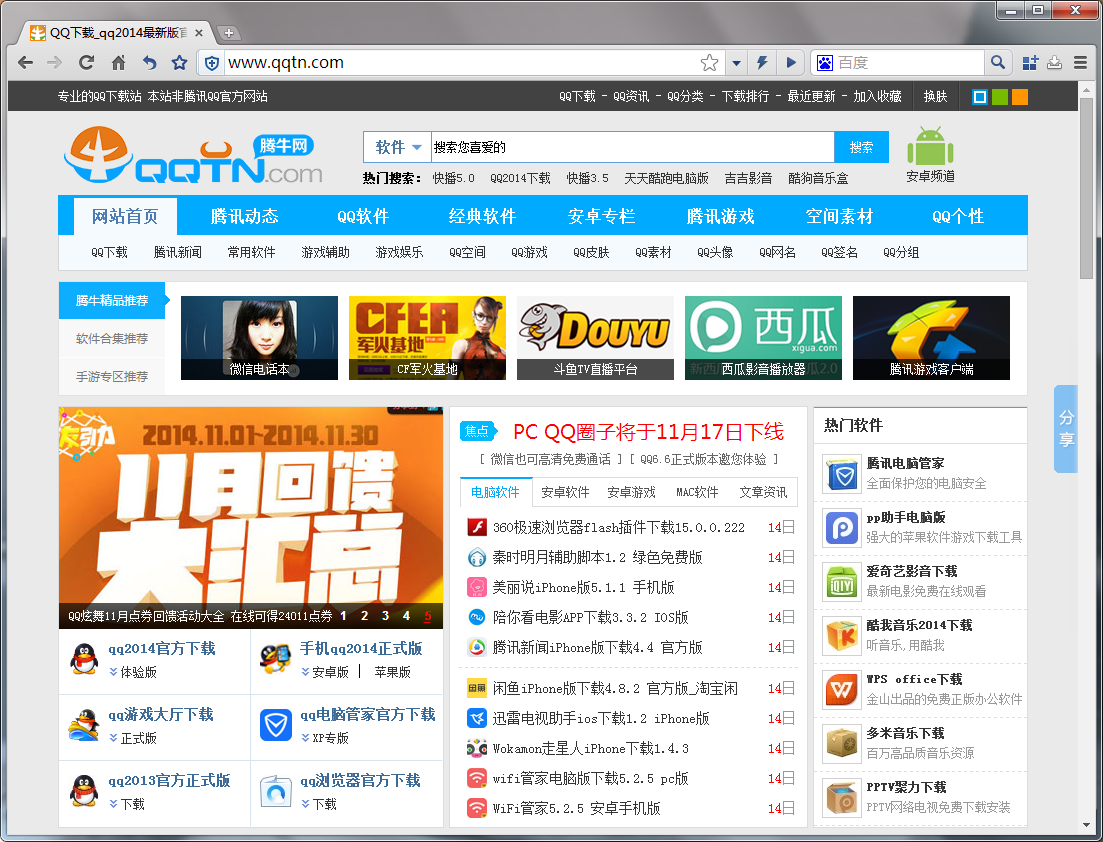Expand 正式版 under qq游戏大厅下载
This screenshot has width=1103, height=842.
click(x=133, y=739)
